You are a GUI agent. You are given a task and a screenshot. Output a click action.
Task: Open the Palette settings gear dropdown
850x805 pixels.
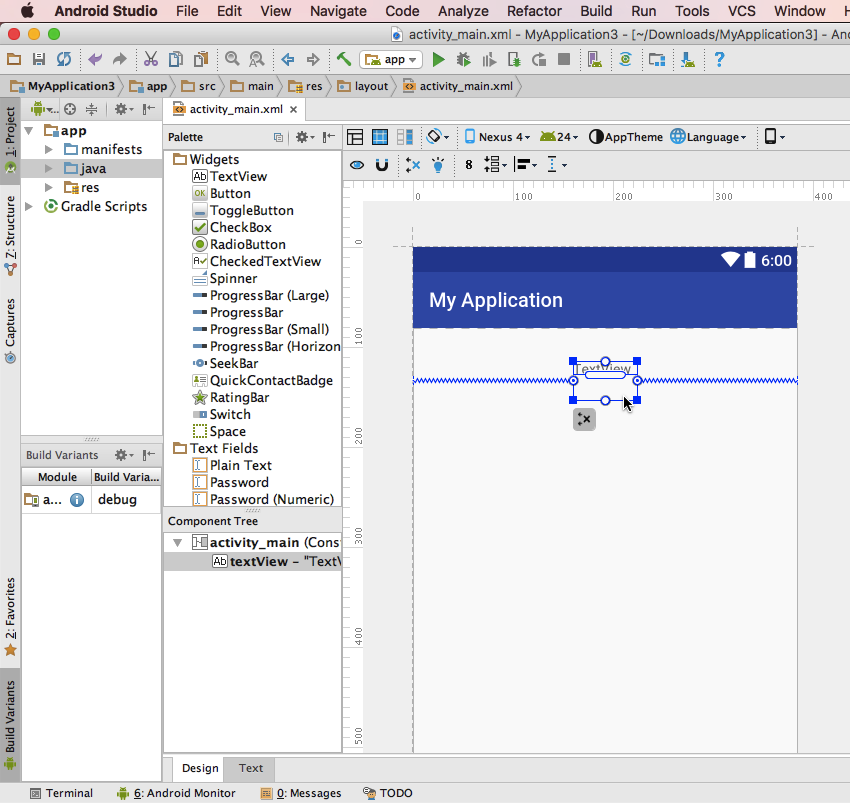click(x=305, y=137)
